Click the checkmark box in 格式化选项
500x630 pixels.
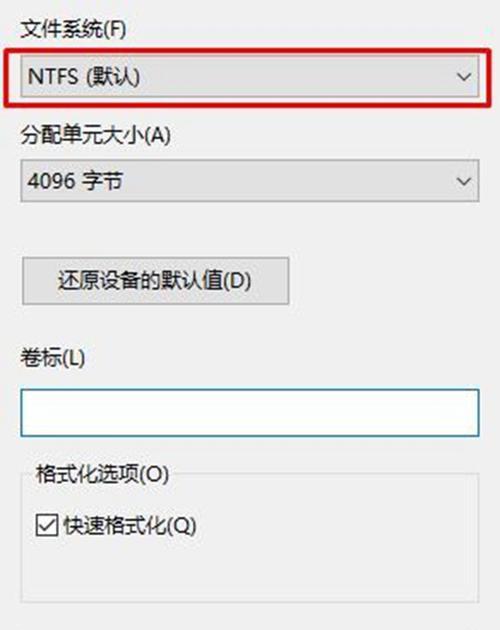pyautogui.click(x=47, y=525)
